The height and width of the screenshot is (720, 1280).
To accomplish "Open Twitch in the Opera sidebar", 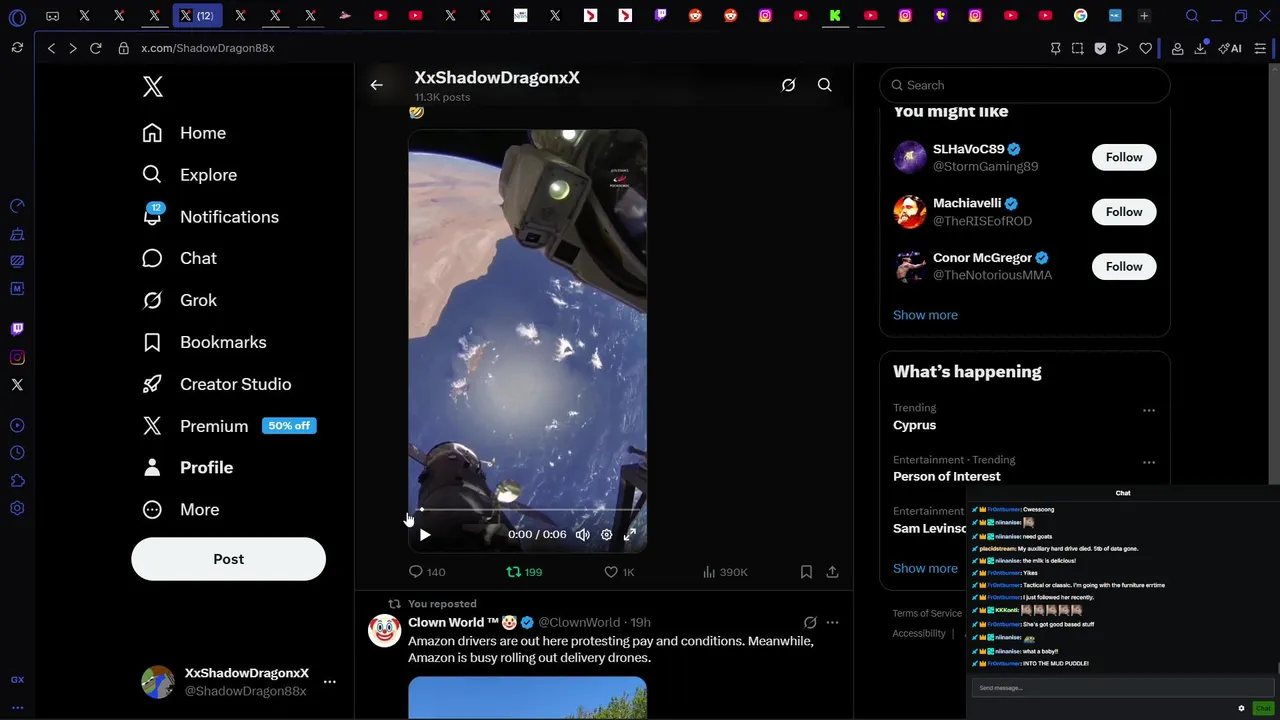I will coord(17,329).
